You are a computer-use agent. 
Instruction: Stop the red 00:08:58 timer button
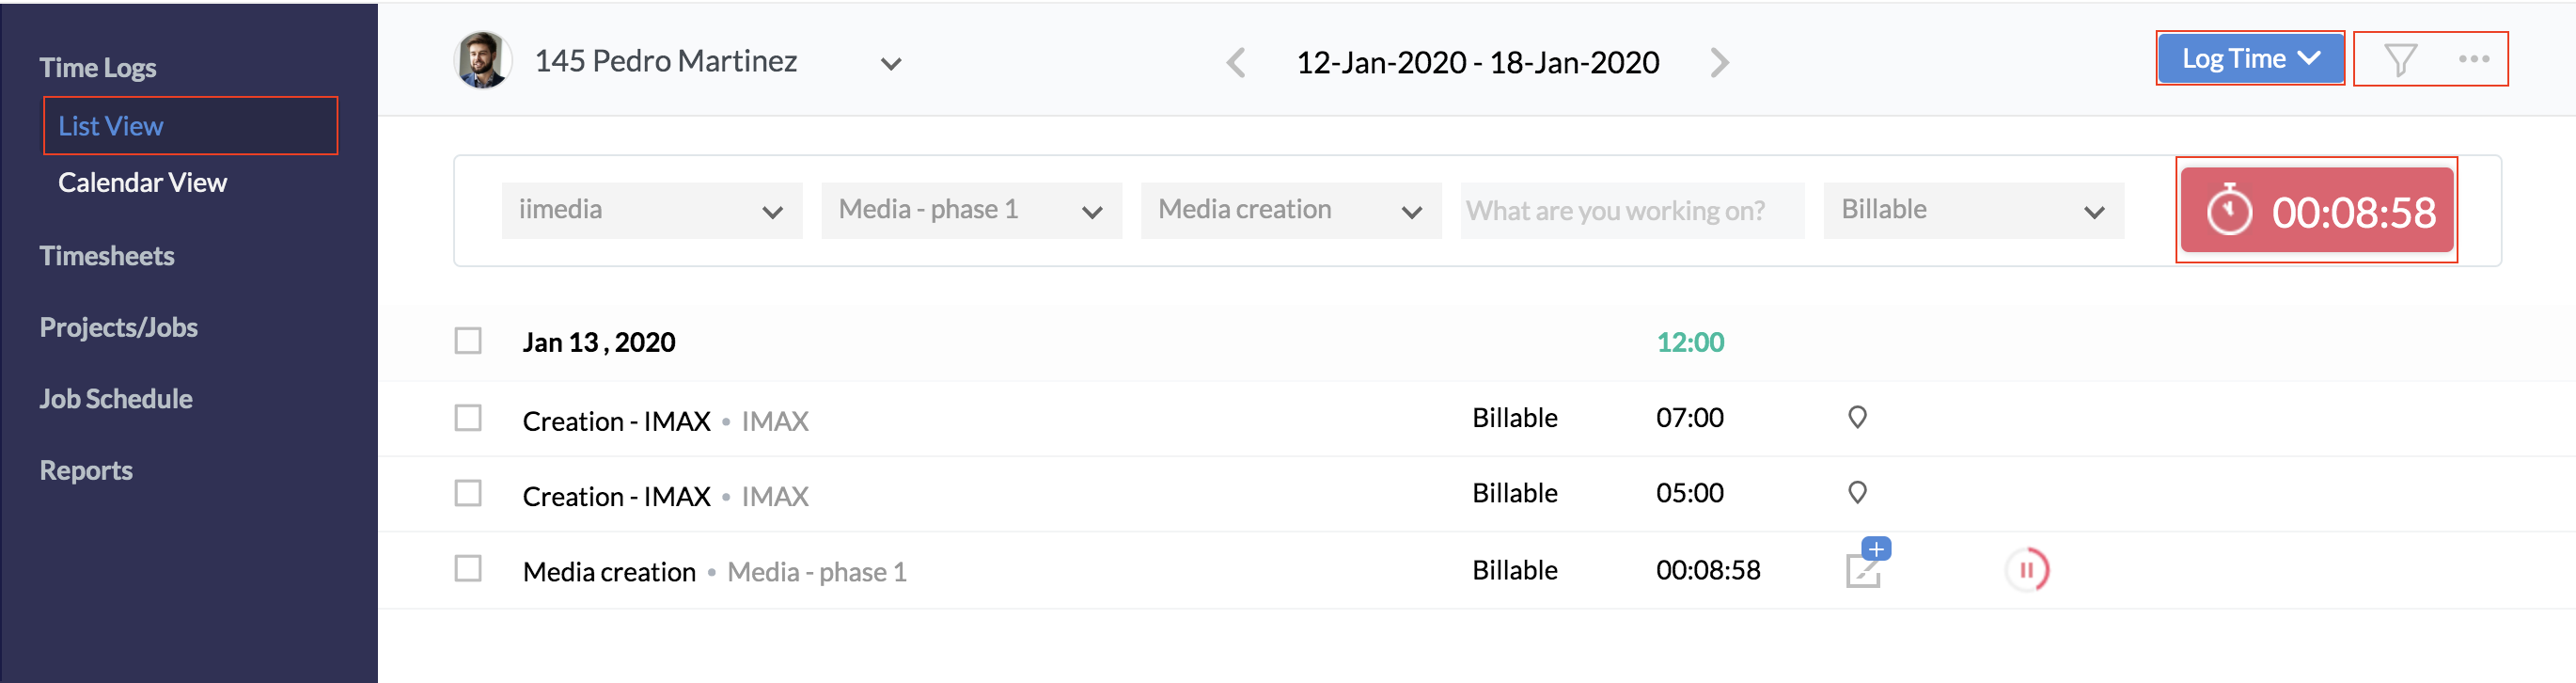click(2316, 211)
